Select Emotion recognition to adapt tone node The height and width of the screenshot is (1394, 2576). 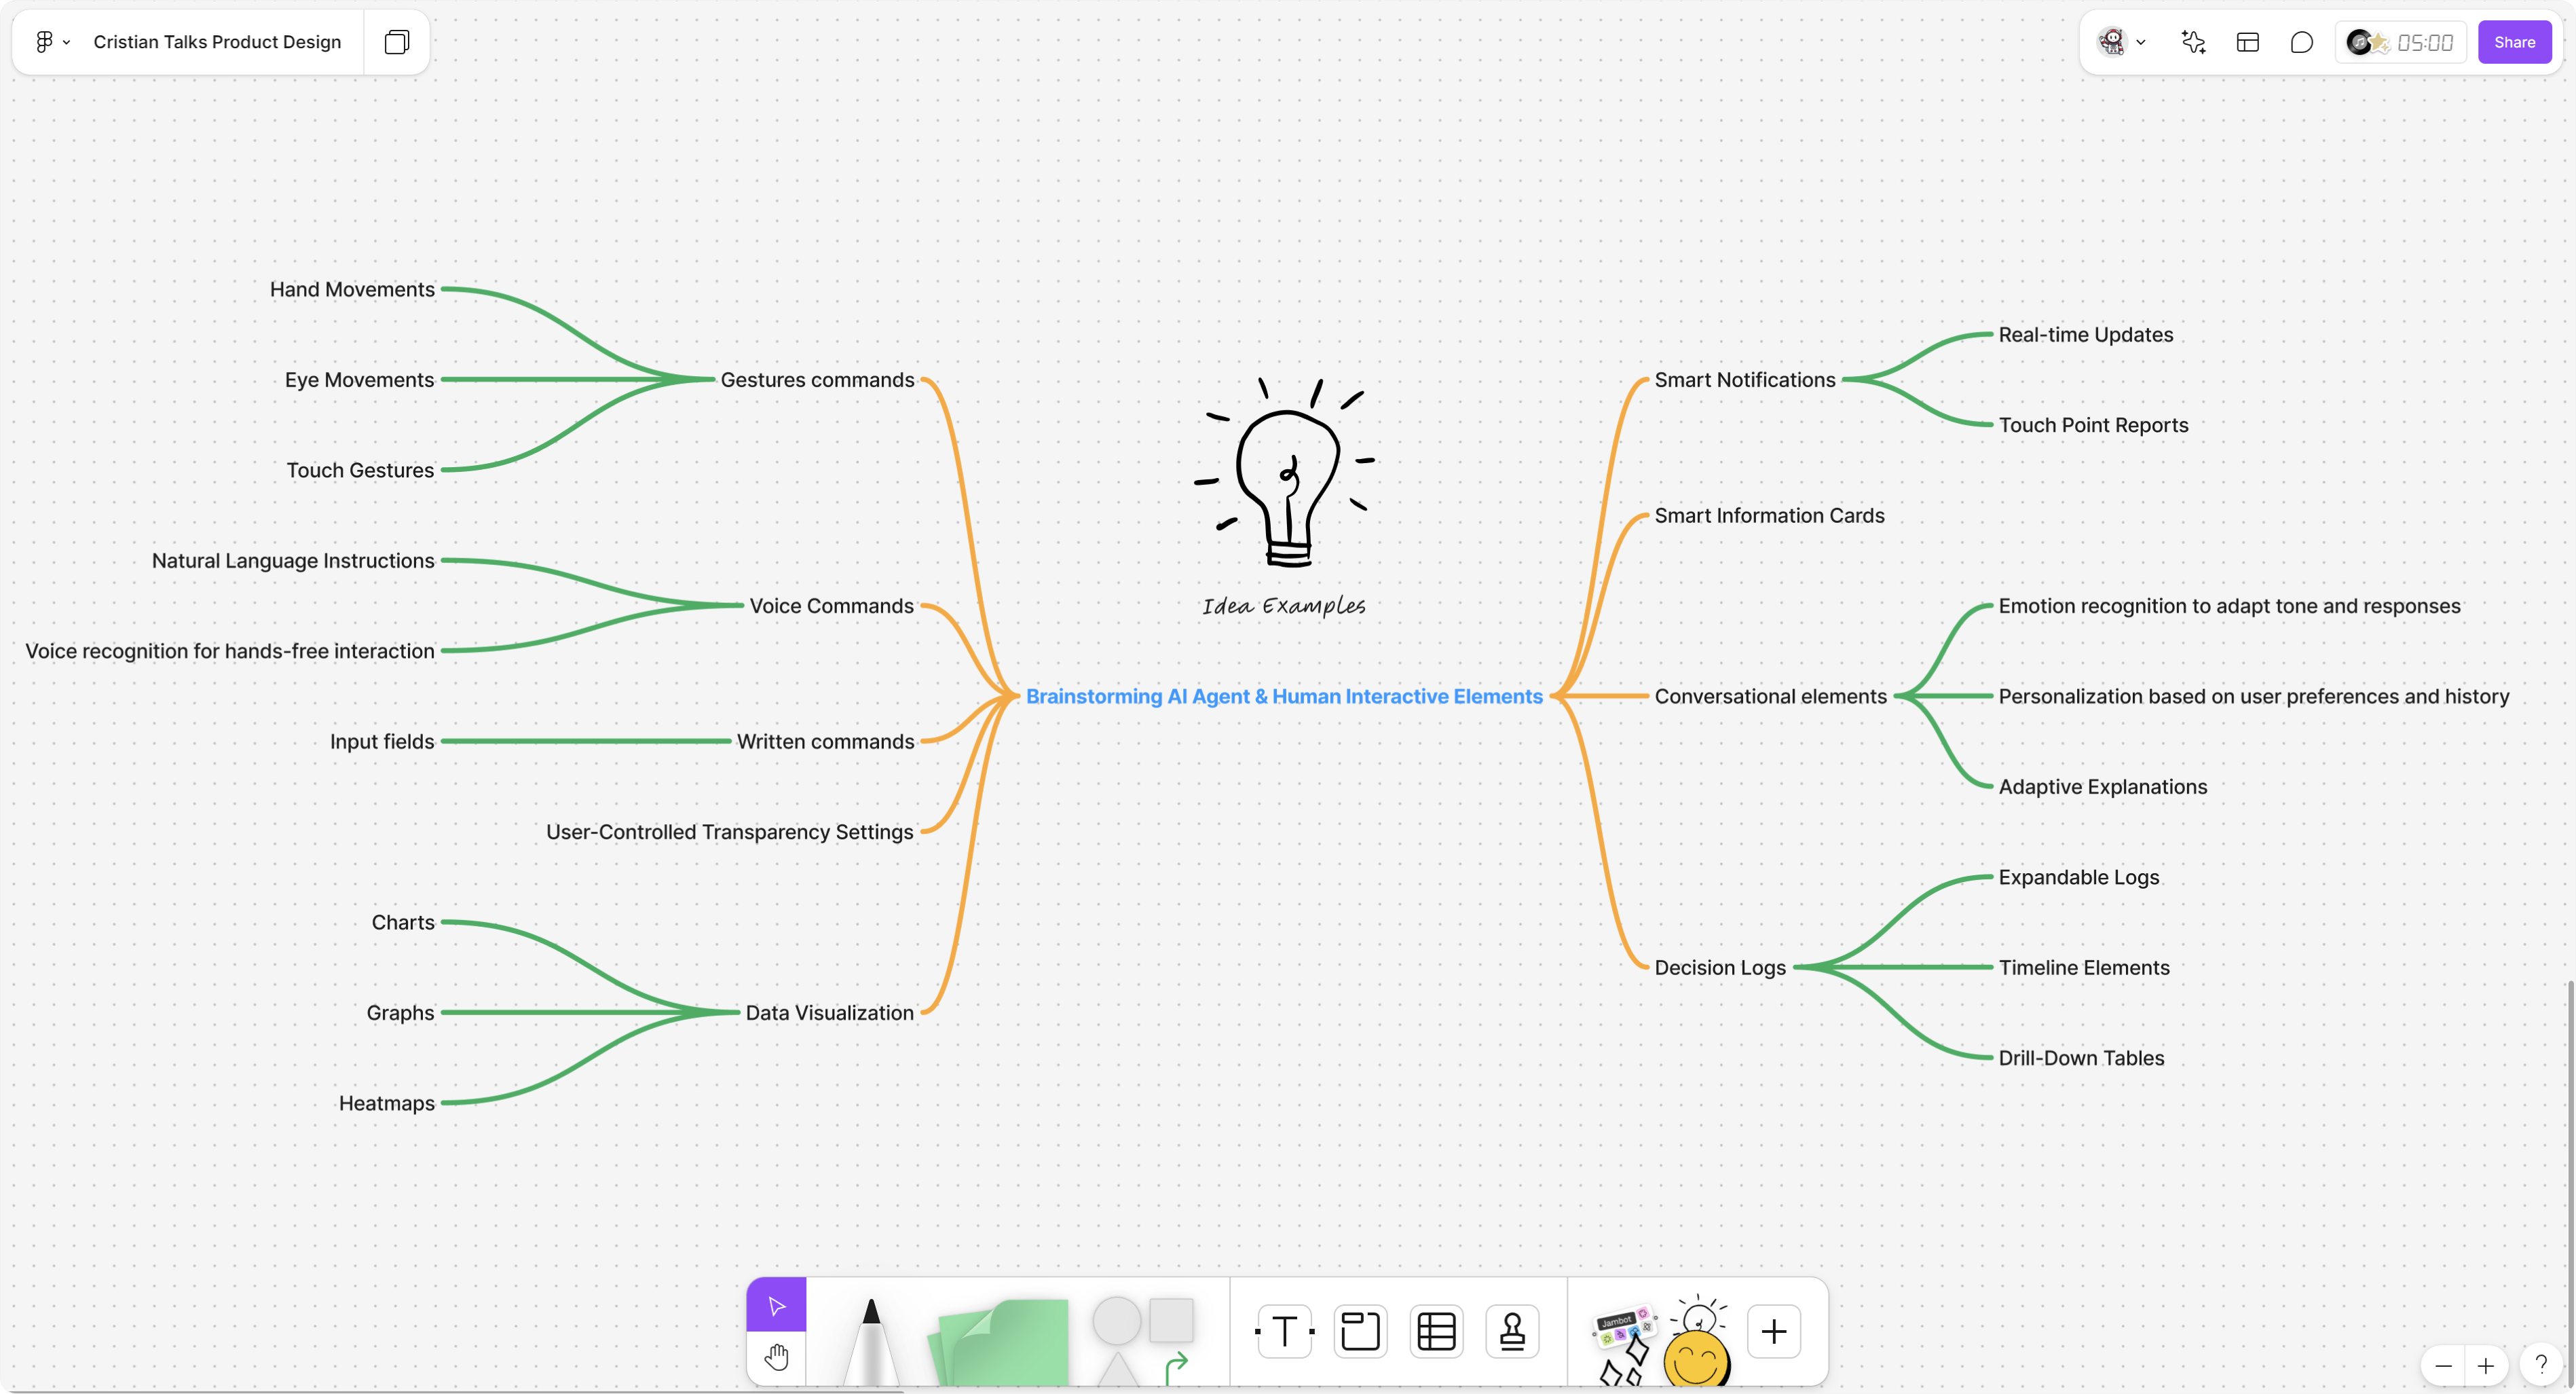(x=2229, y=606)
